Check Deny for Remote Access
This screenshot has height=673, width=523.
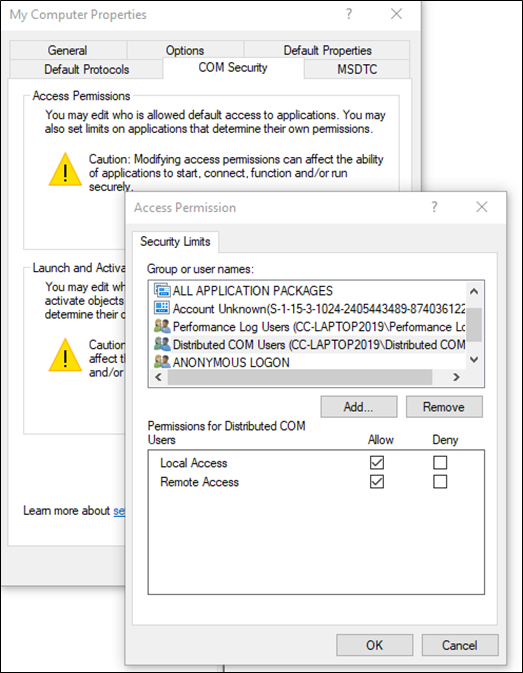(440, 482)
